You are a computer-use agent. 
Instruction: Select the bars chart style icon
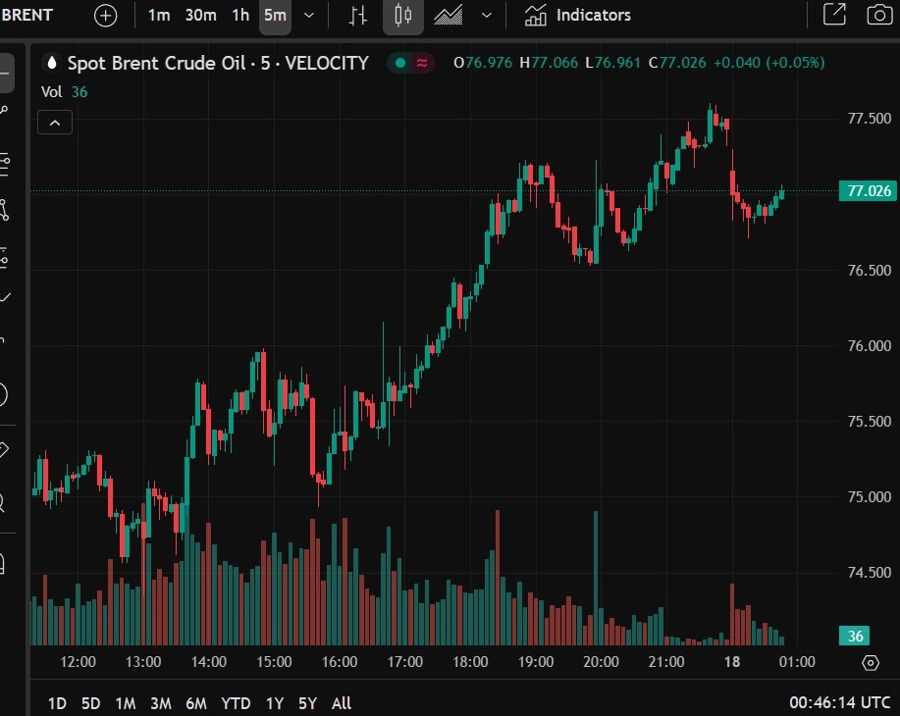[x=358, y=16]
